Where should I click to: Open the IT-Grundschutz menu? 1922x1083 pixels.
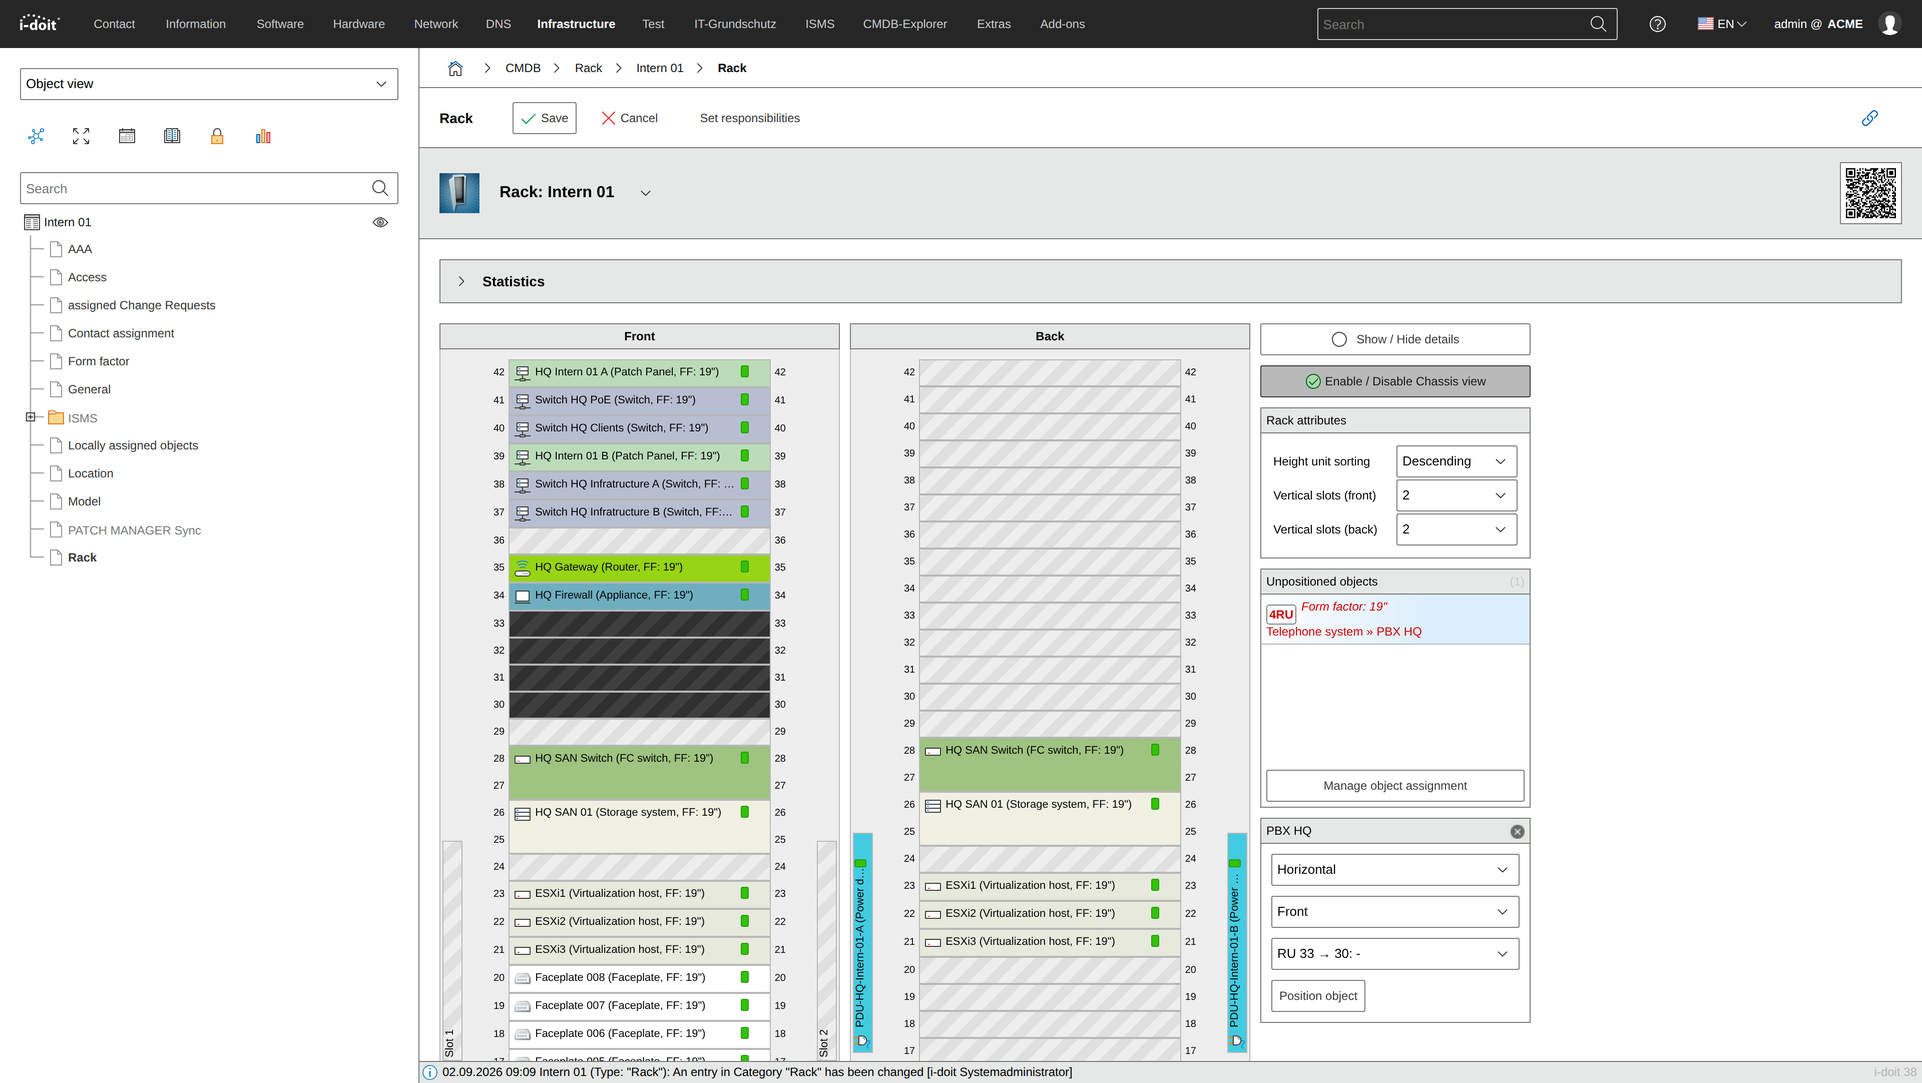735,24
